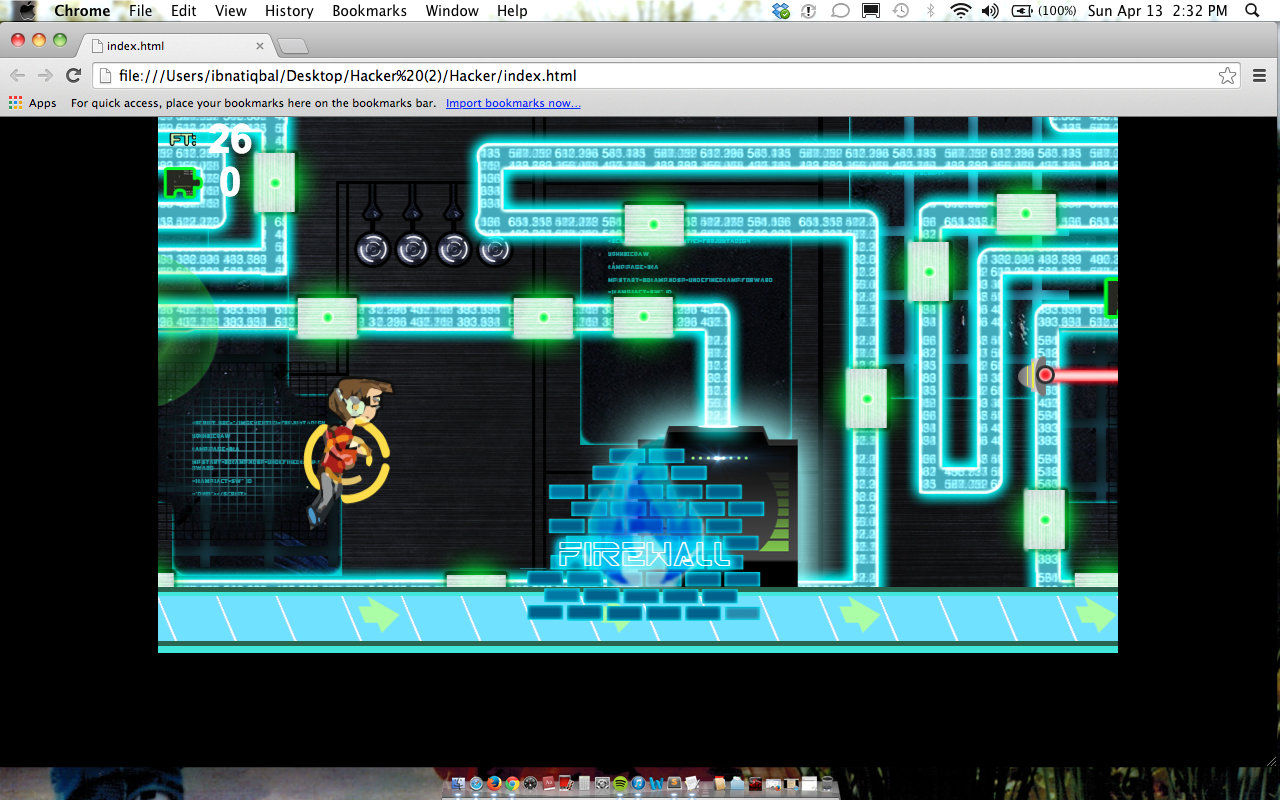This screenshot has height=800, width=1280.
Task: Click the FIREWALL brick obstacle
Action: click(646, 533)
